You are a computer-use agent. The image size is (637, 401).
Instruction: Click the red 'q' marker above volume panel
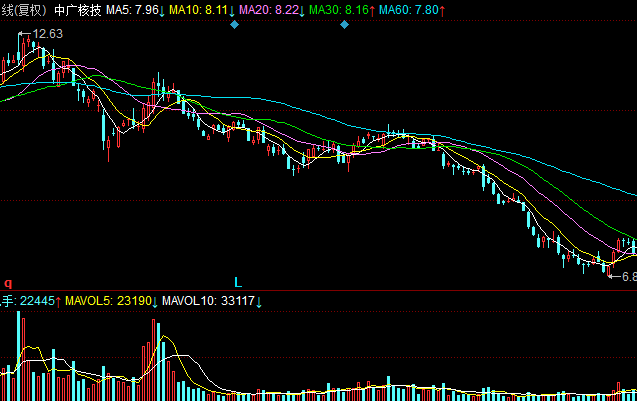click(7, 283)
